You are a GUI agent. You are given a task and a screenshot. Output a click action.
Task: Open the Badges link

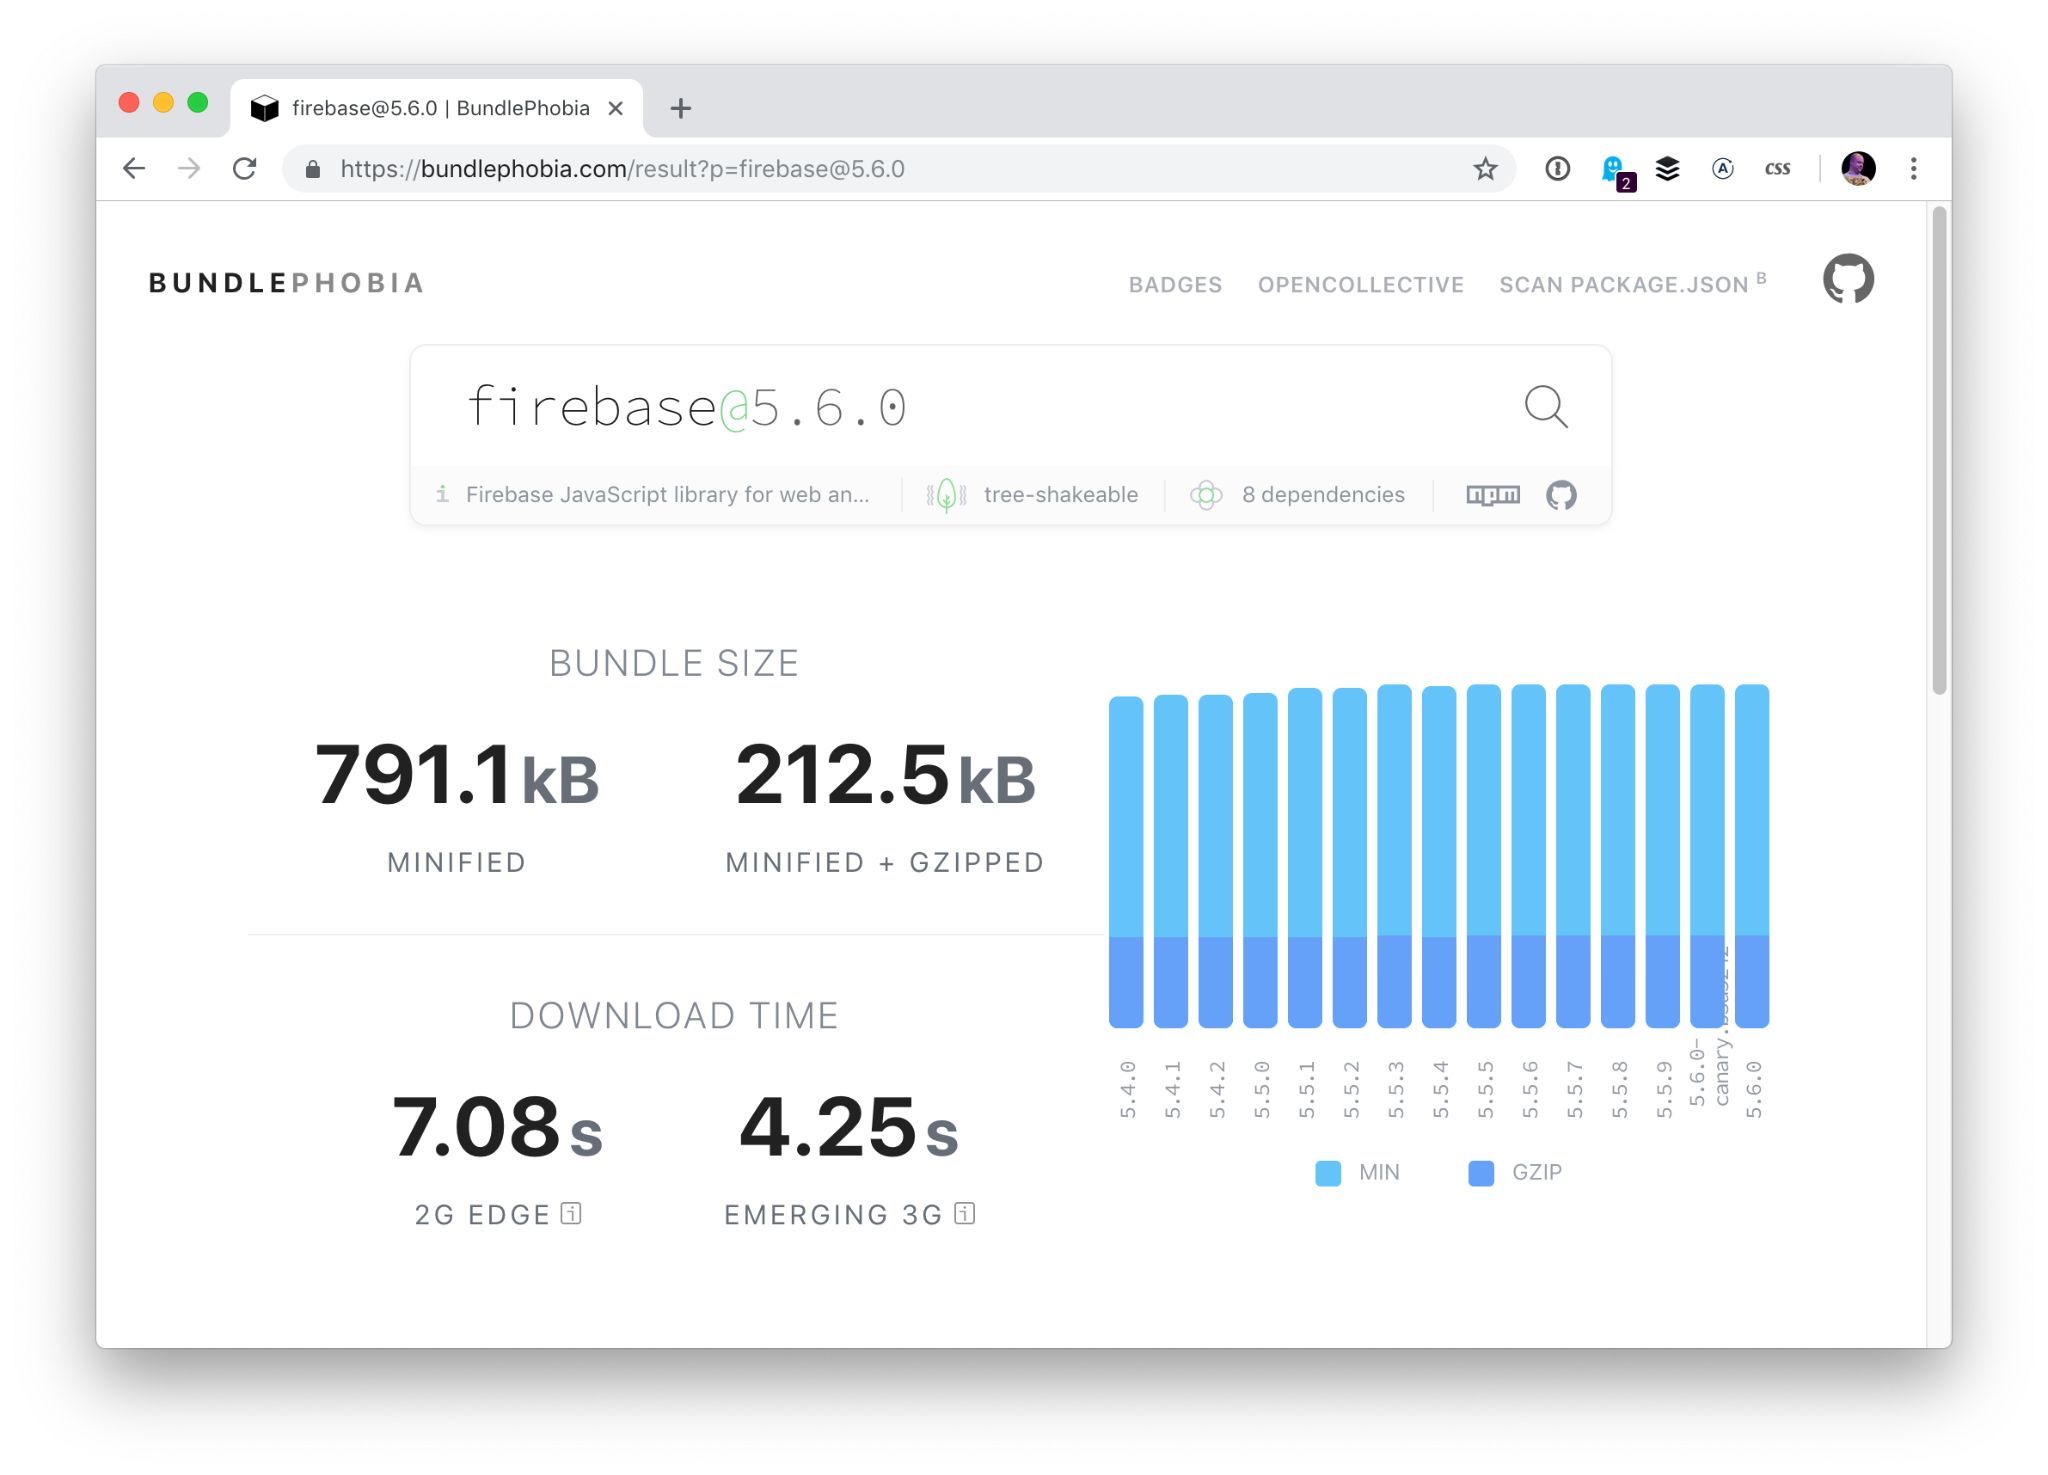tap(1175, 285)
